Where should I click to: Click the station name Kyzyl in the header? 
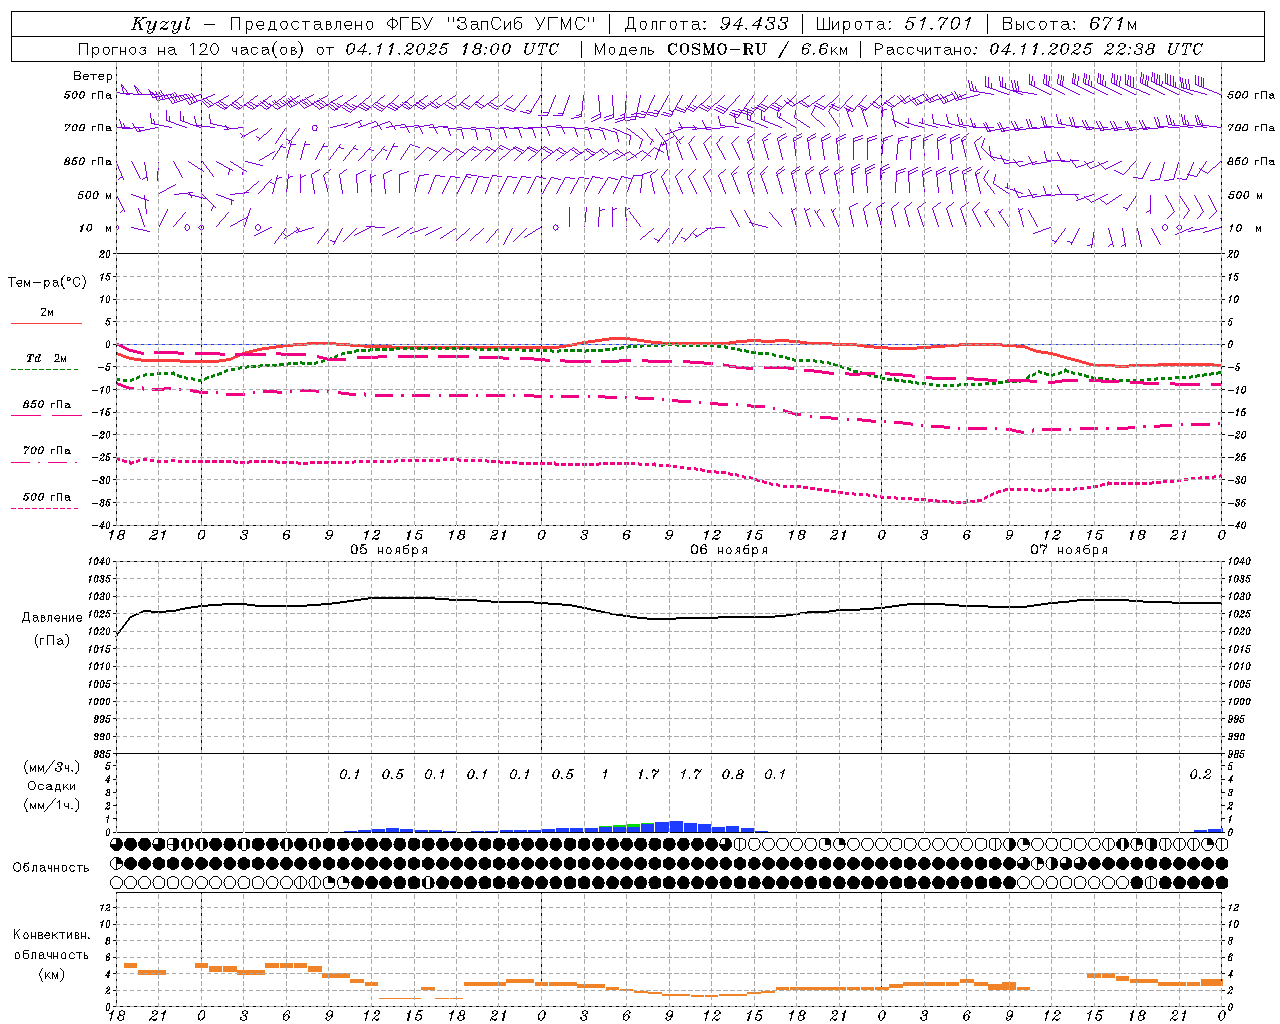161,24
